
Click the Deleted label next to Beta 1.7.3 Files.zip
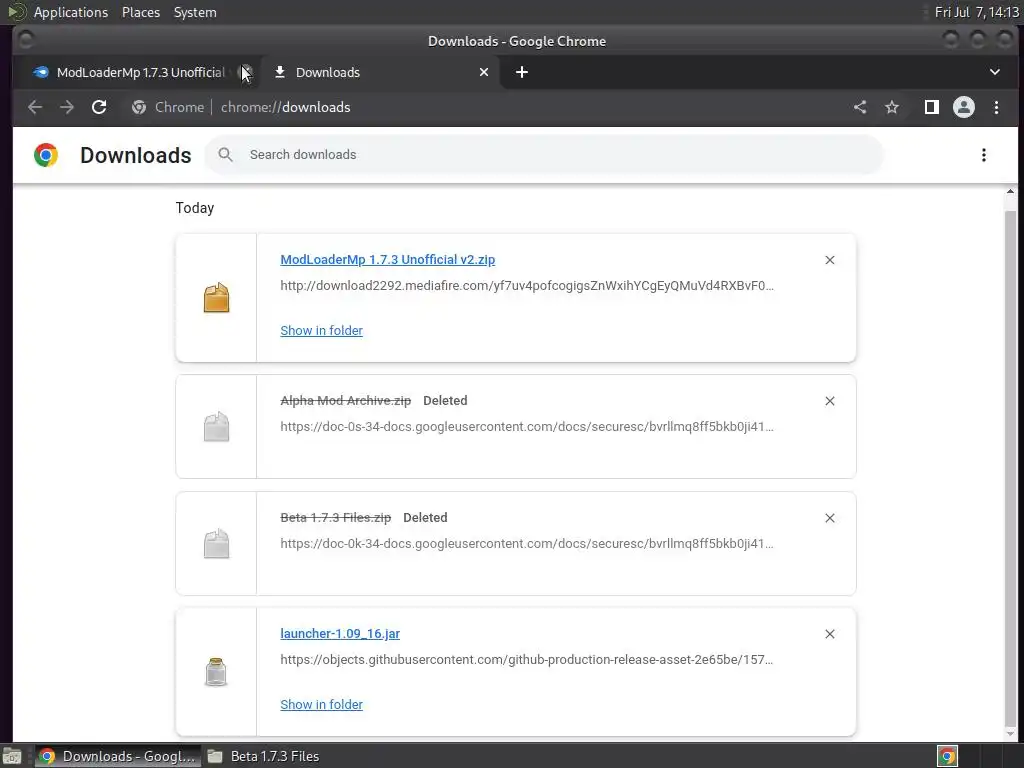click(425, 517)
